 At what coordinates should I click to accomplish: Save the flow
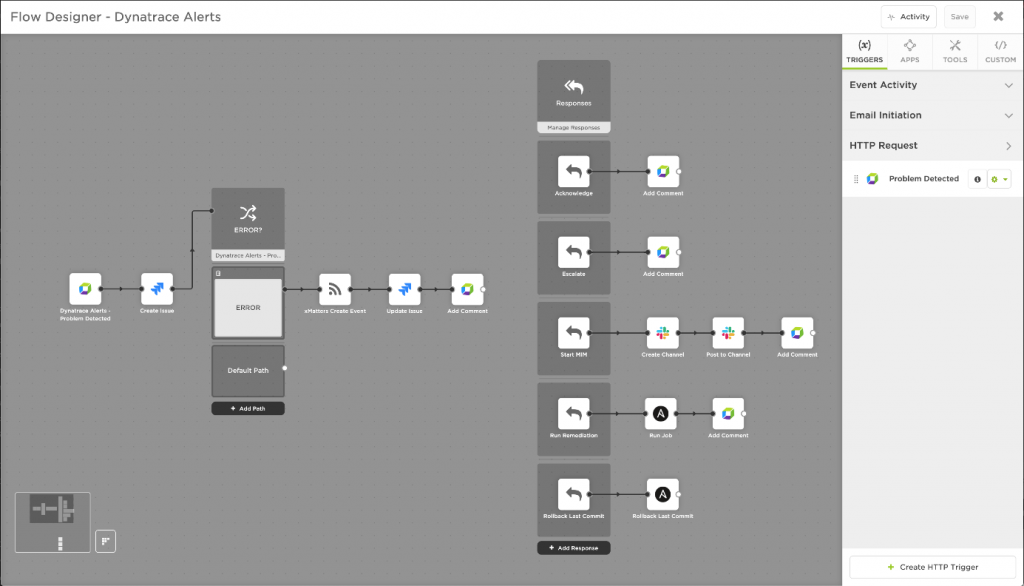(x=959, y=17)
